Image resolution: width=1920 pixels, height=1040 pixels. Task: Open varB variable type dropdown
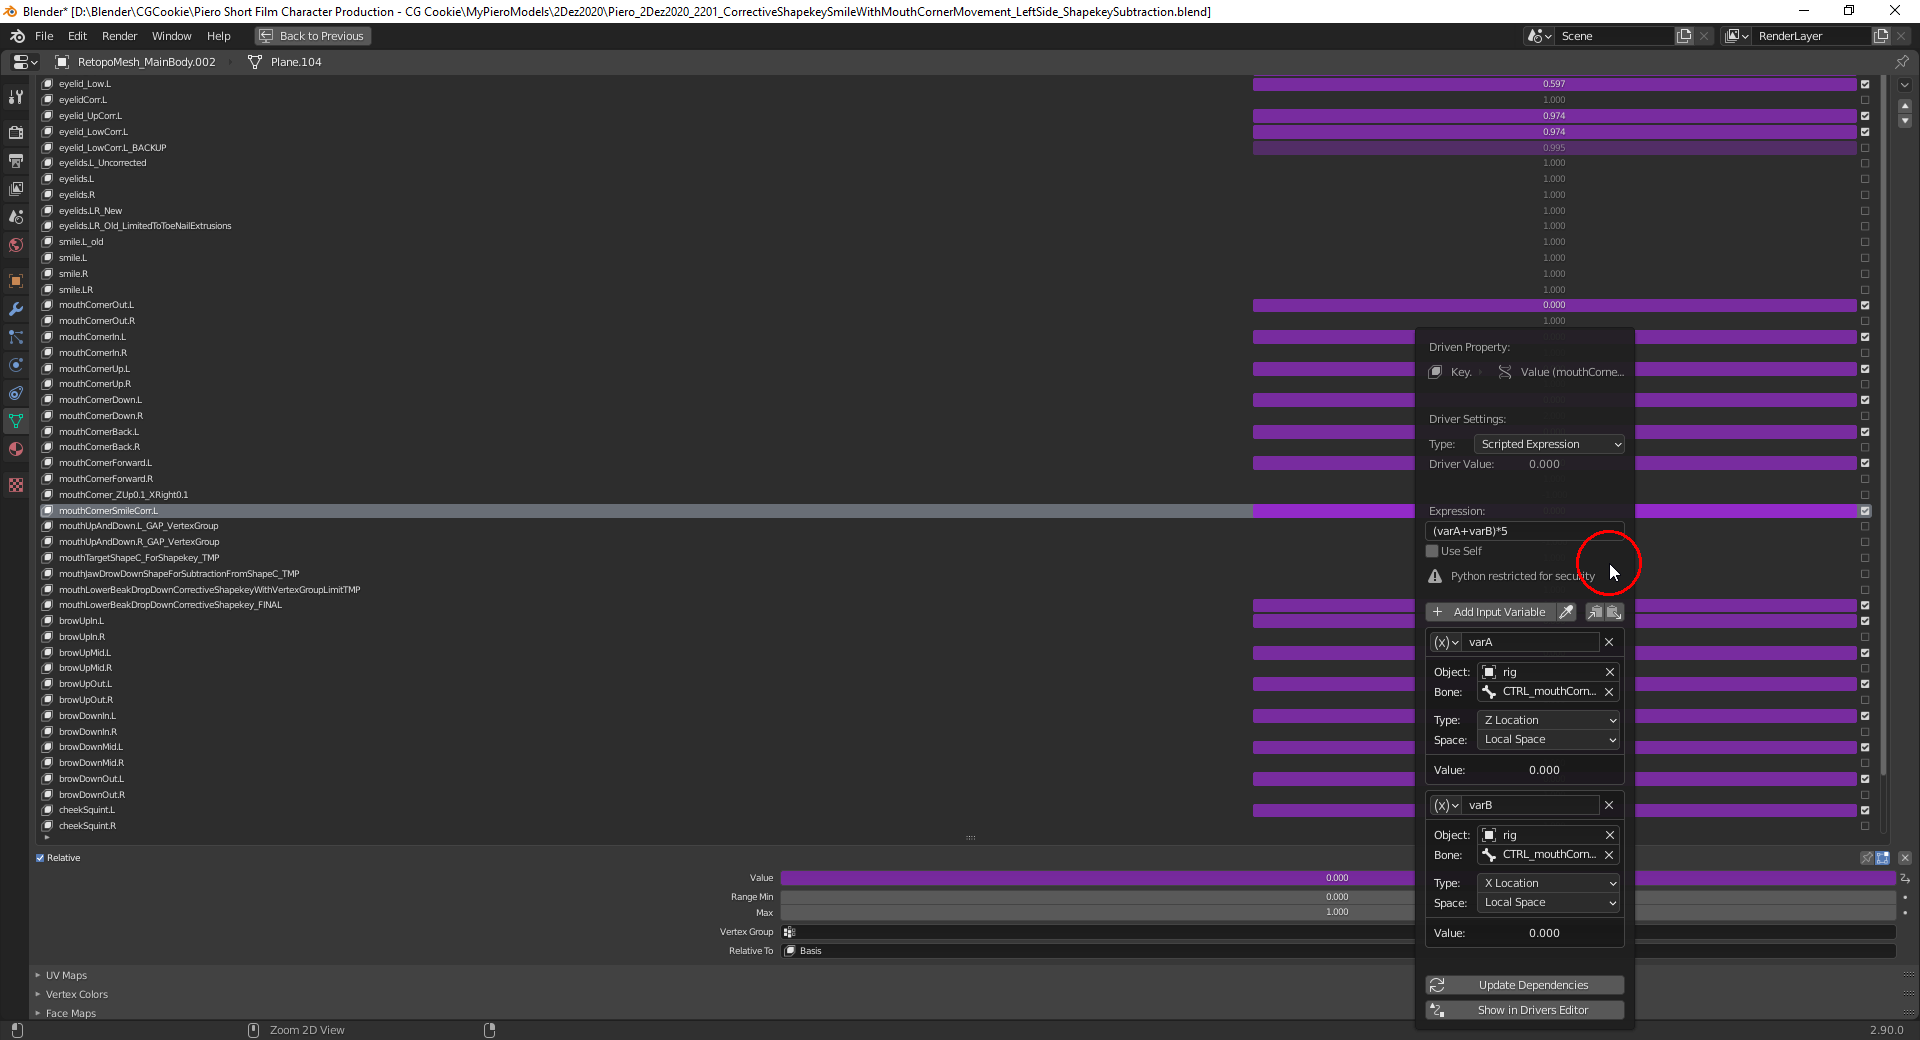[x=1446, y=805]
